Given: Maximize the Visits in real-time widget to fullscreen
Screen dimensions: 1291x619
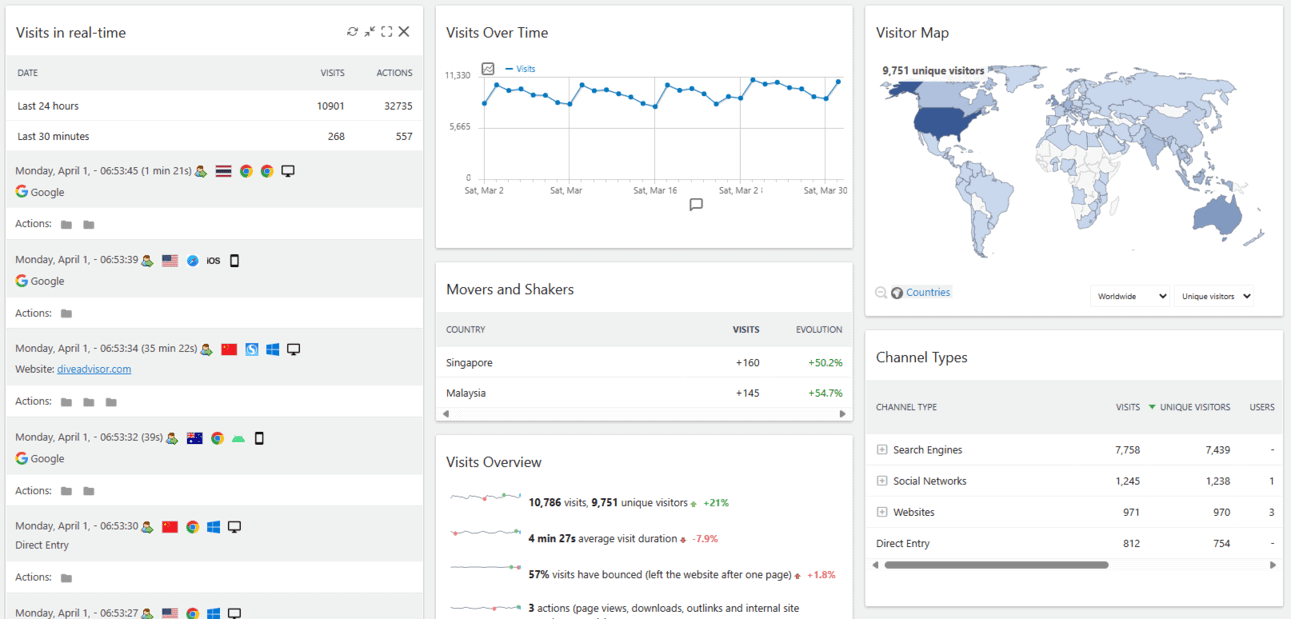Looking at the screenshot, I should click(x=387, y=31).
